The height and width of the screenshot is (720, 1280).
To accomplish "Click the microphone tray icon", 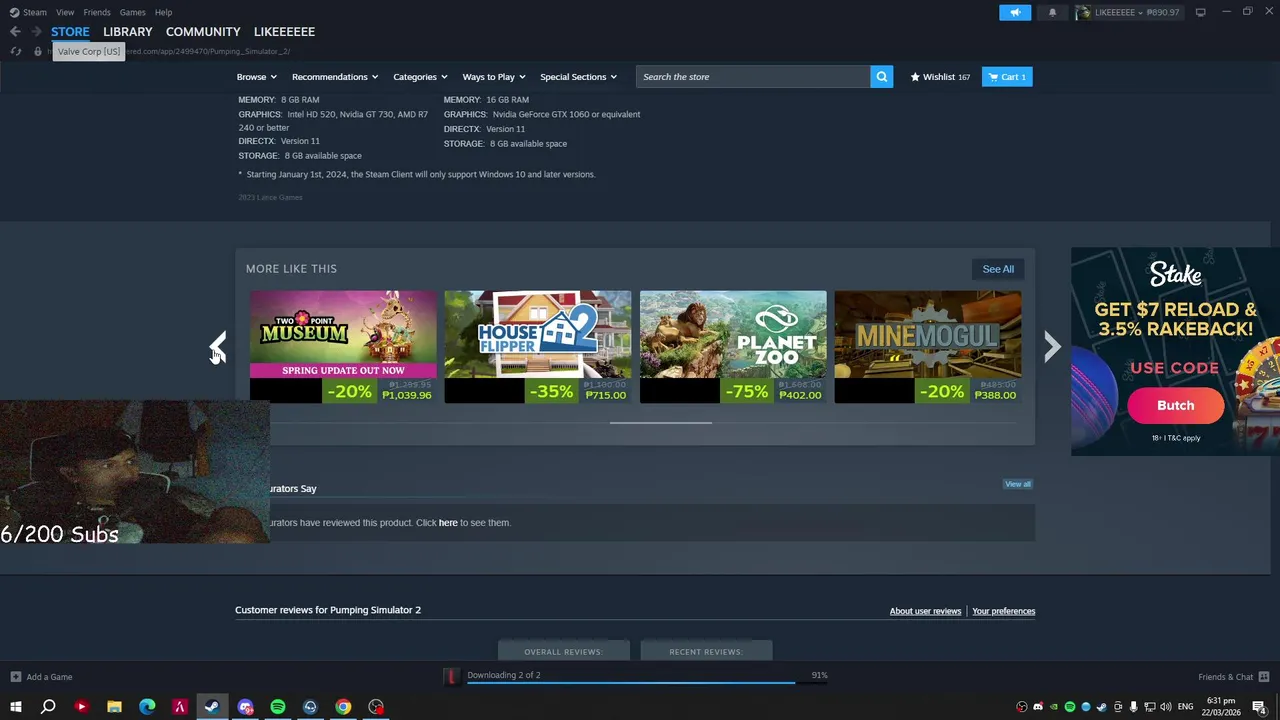I will [x=1134, y=707].
